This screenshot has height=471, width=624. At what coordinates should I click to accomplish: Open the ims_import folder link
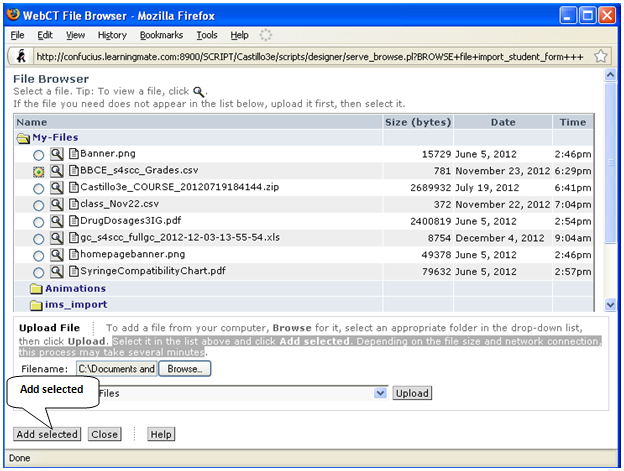pyautogui.click(x=76, y=305)
